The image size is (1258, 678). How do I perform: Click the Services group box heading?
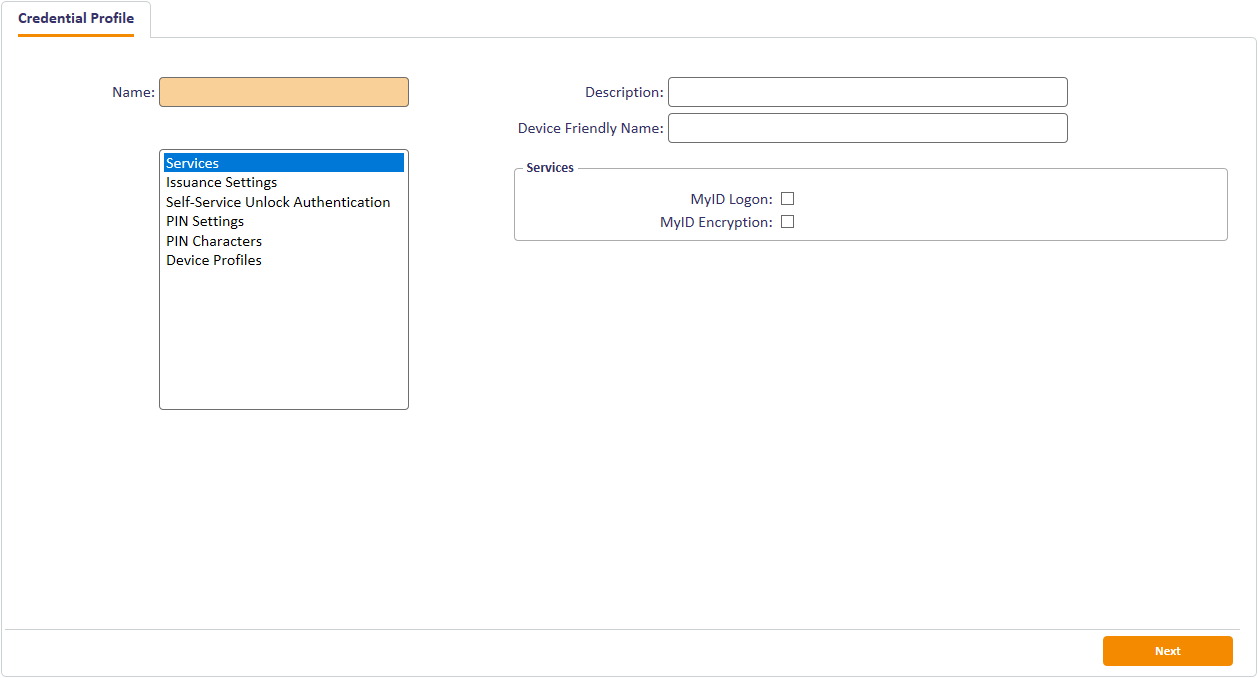pos(550,168)
